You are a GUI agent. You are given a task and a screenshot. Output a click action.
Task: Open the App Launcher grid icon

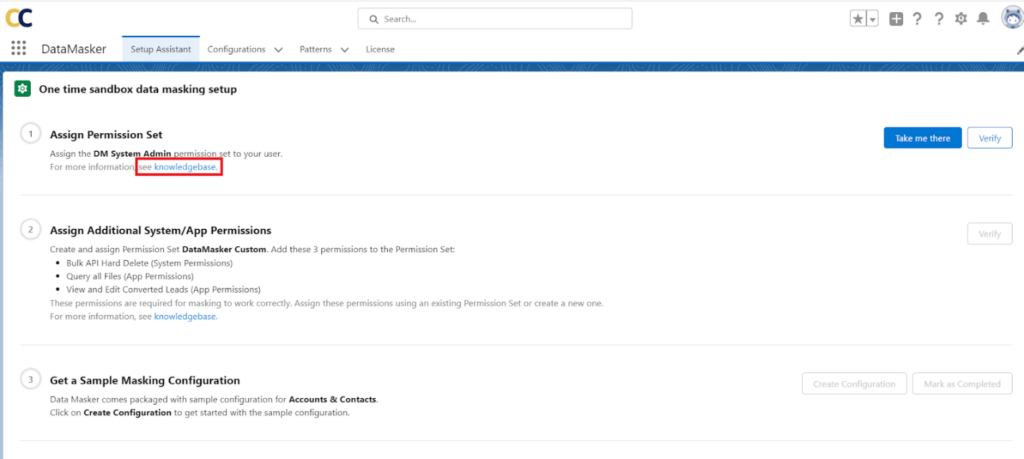[19, 49]
